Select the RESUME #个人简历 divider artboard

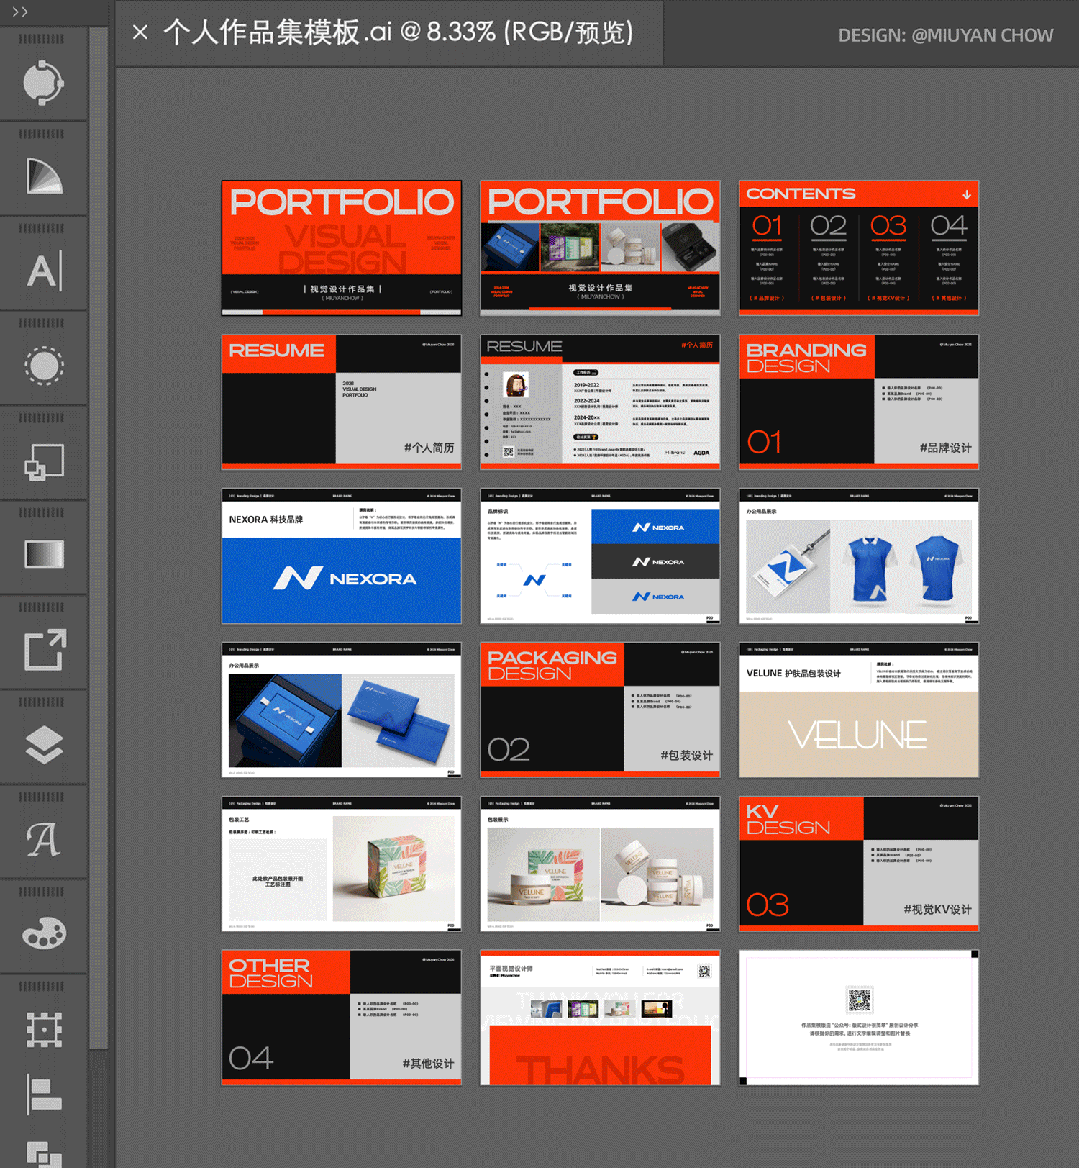coord(341,402)
